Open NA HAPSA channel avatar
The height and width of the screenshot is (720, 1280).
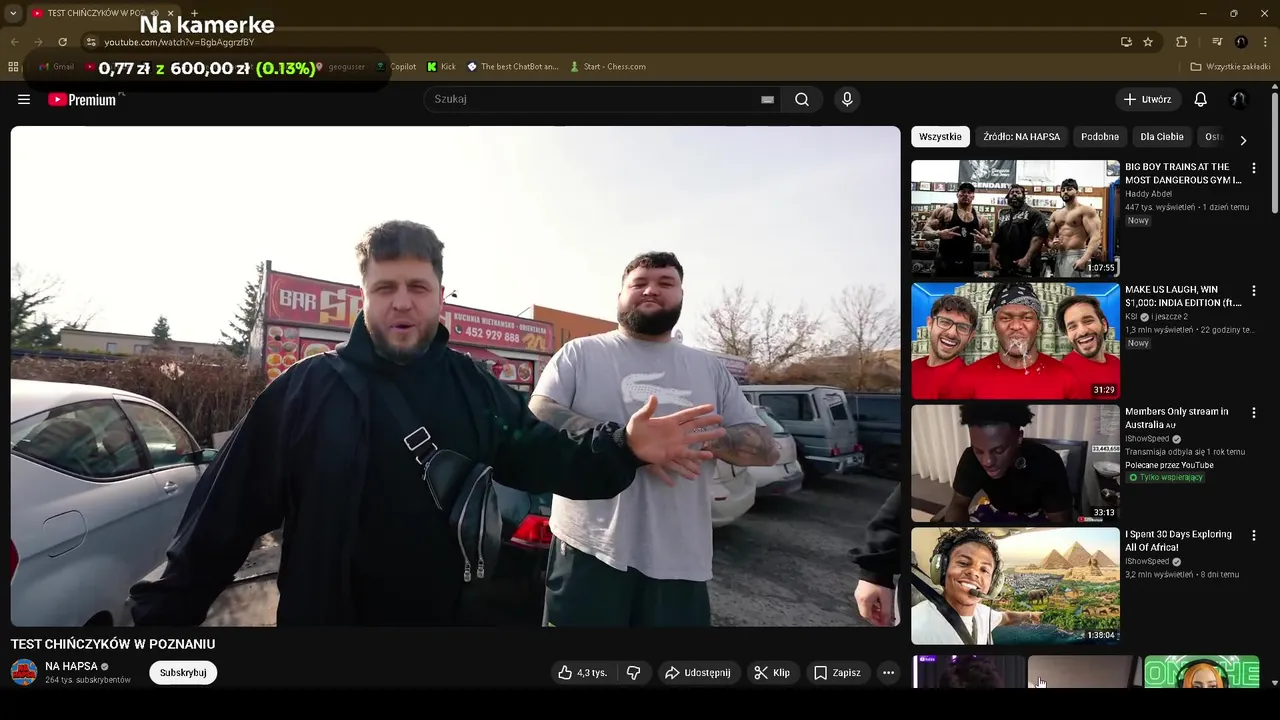click(x=24, y=672)
